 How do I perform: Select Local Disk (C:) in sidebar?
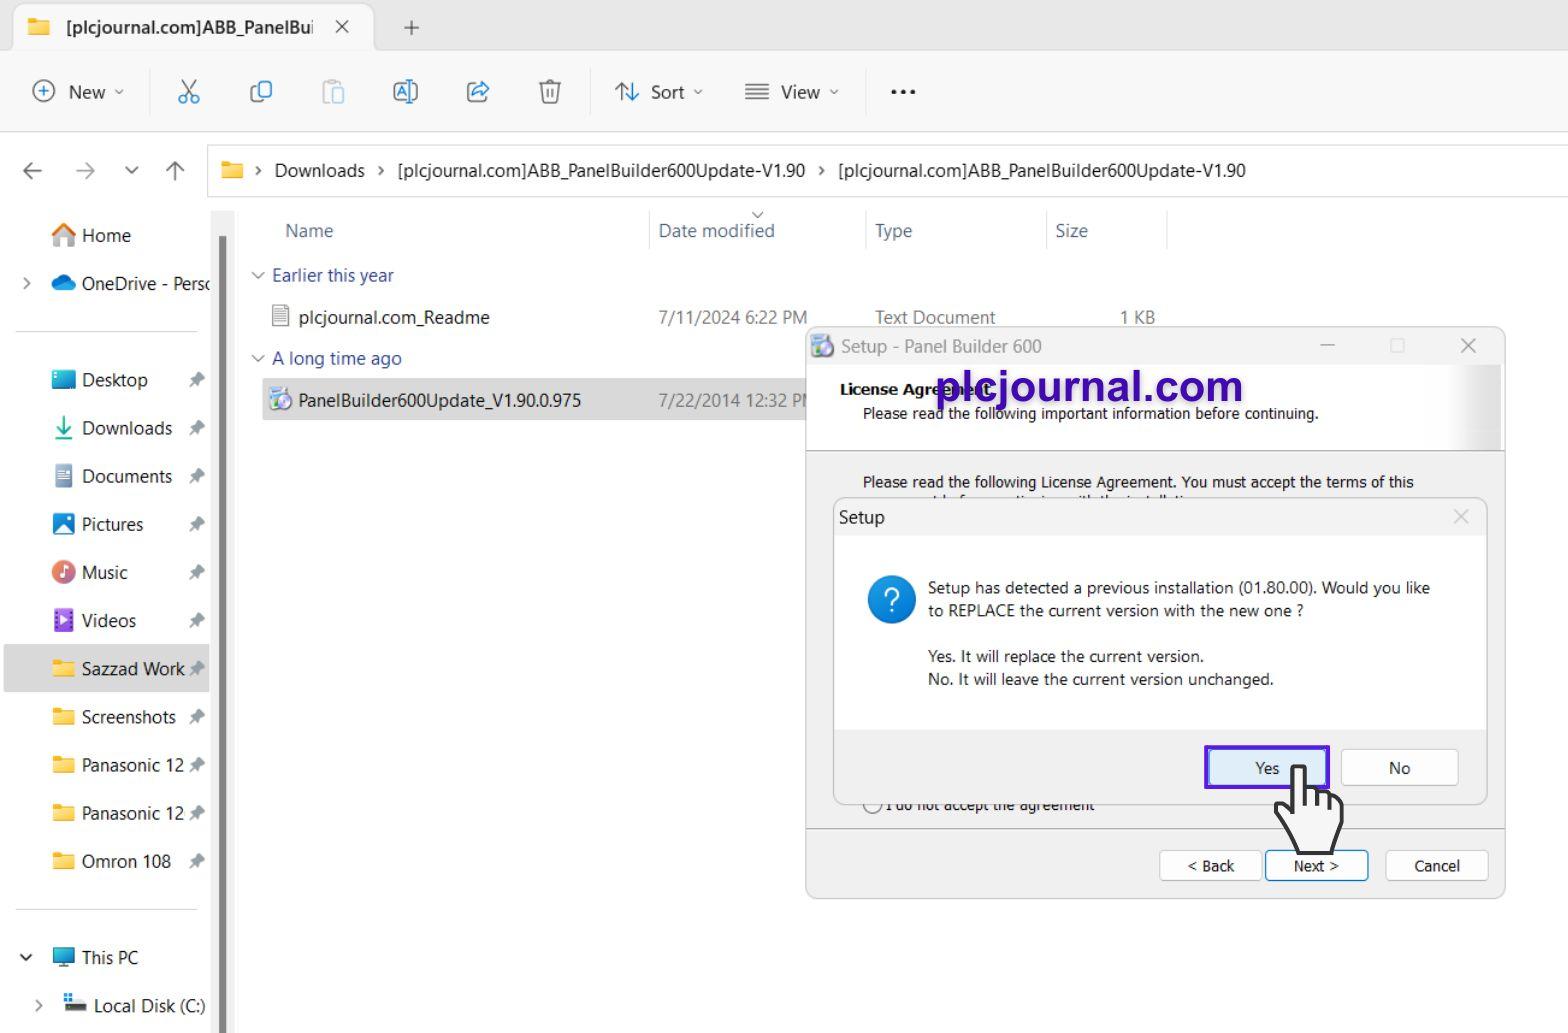coord(149,1005)
